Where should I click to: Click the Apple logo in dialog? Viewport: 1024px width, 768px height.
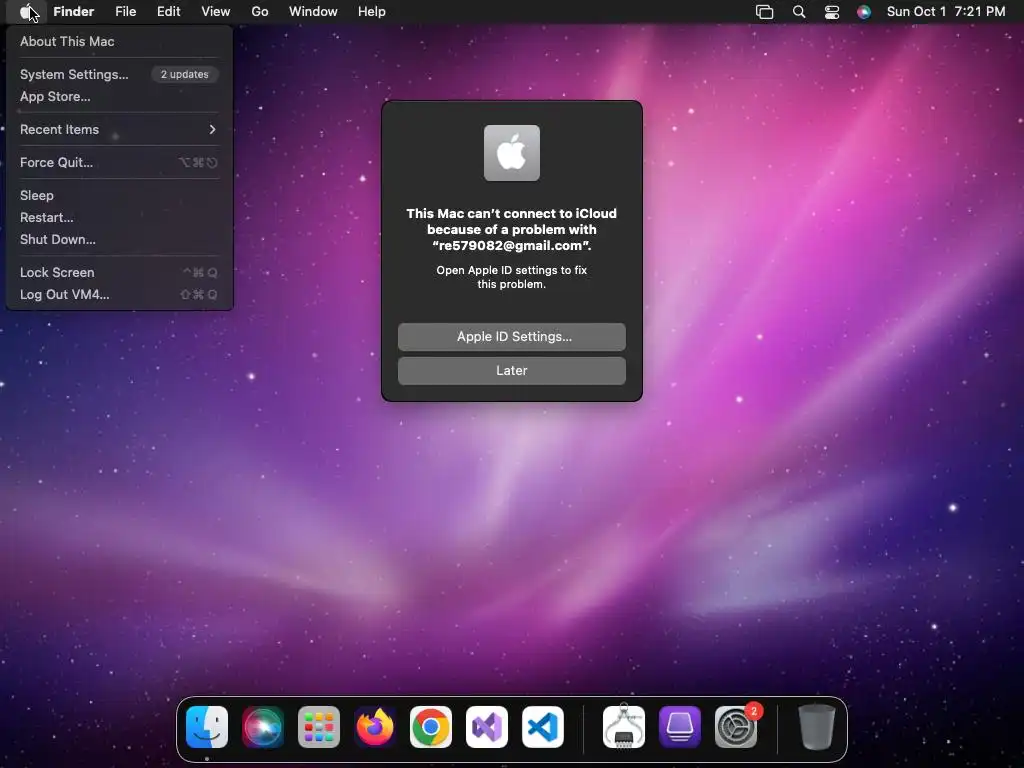[512, 153]
